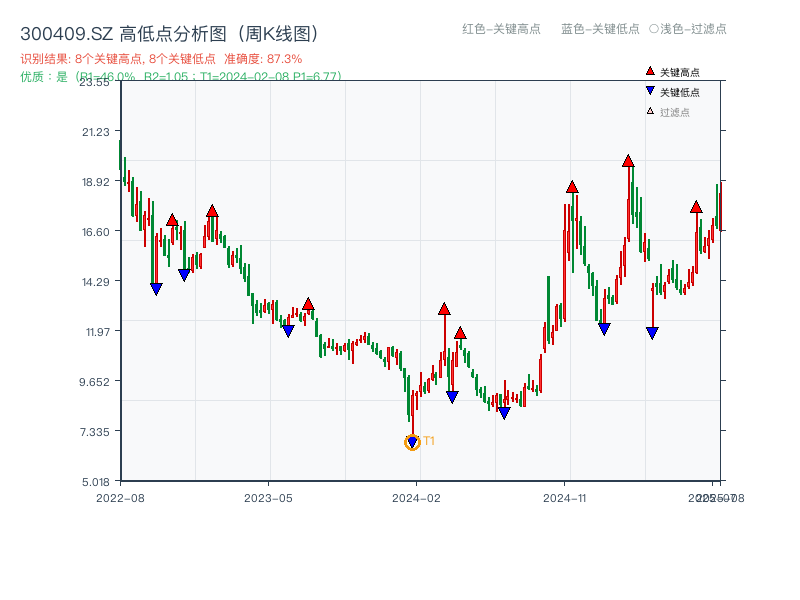This screenshot has height=600, width=800.
Task: Click the highest red key-high triangle
Action: click(x=628, y=161)
